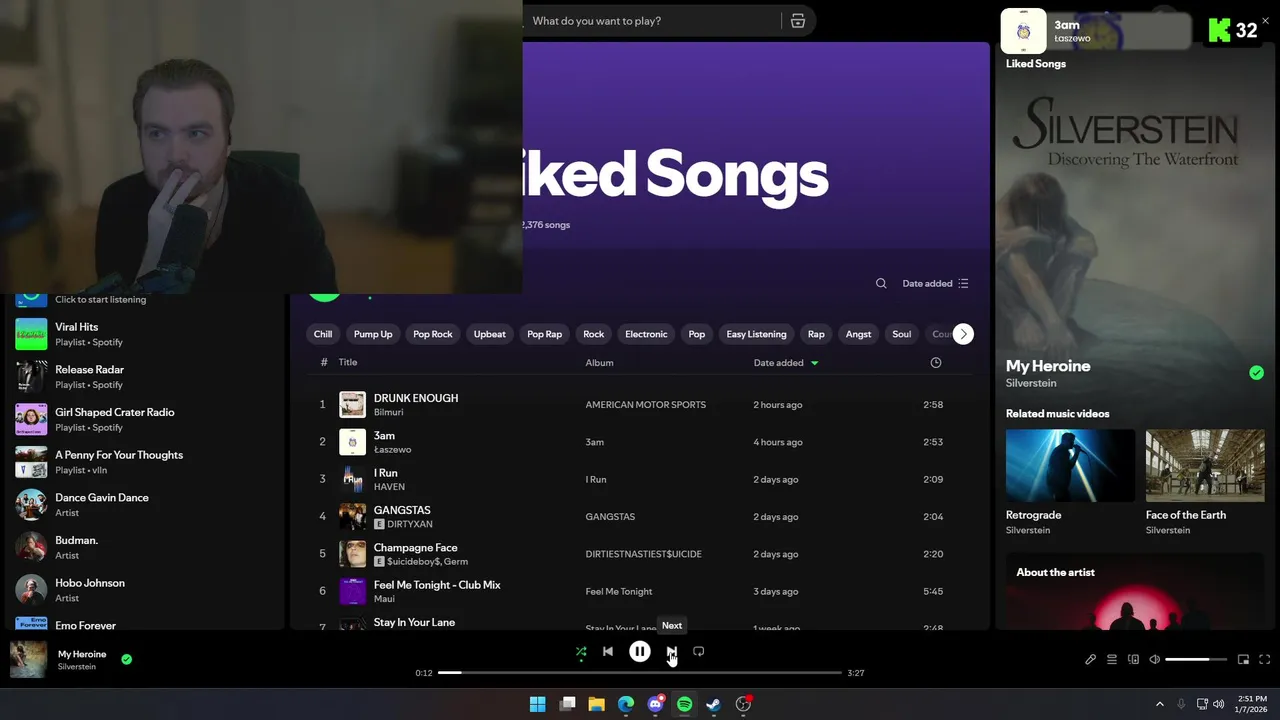Image resolution: width=1280 pixels, height=720 pixels.
Task: Open the Dance Gavin Dance artist
Action: [145, 505]
